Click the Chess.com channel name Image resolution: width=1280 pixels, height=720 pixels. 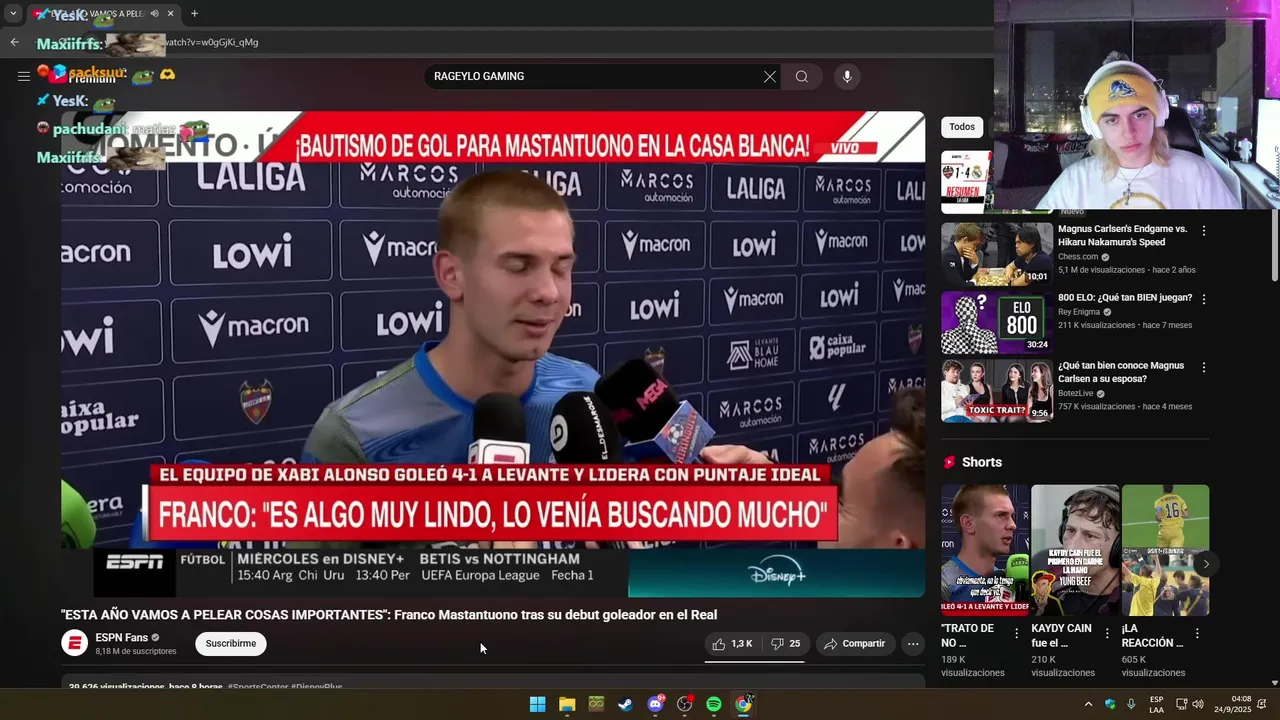tap(1078, 257)
